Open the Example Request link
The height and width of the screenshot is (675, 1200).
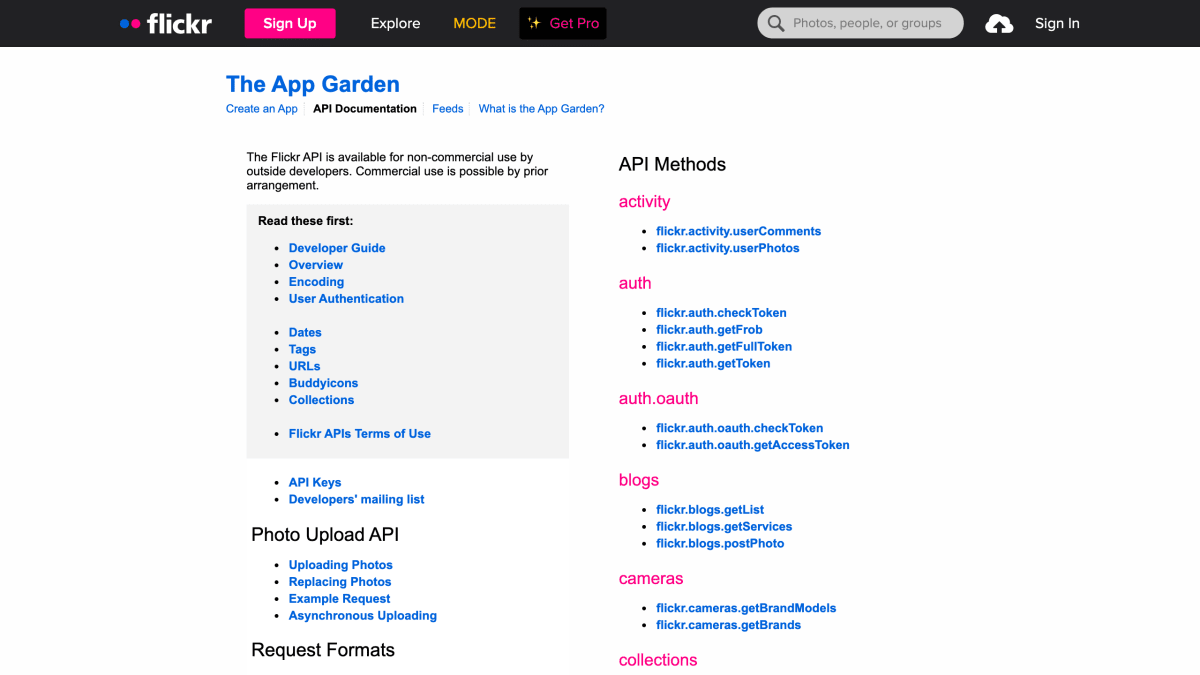[340, 599]
